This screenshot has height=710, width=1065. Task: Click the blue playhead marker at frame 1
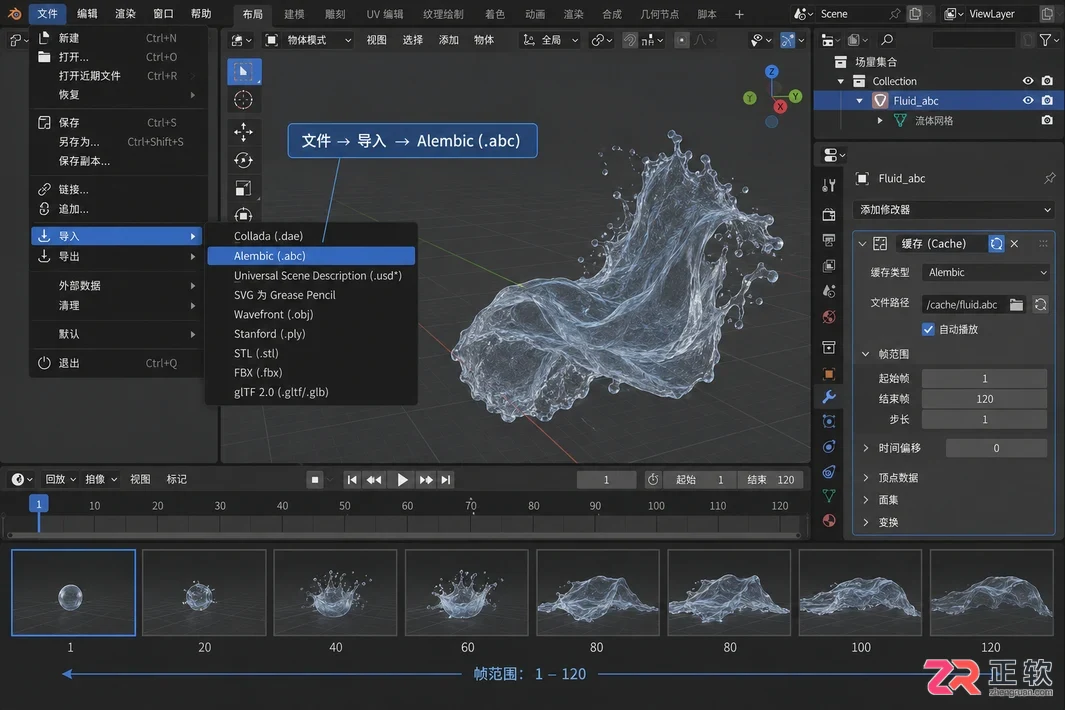[x=39, y=504]
